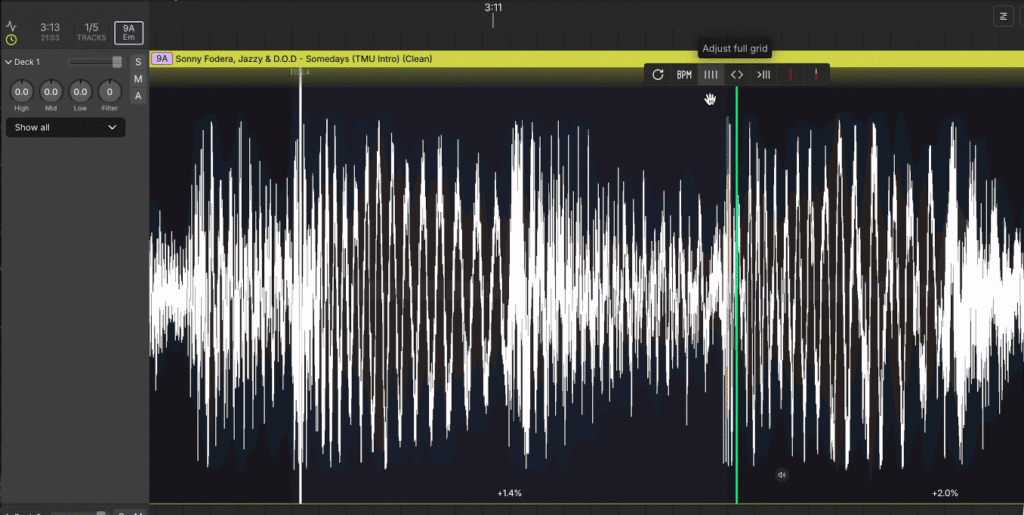The image size is (1024, 515).
Task: Click the red downward arrow marker icon
Action: click(x=816, y=74)
